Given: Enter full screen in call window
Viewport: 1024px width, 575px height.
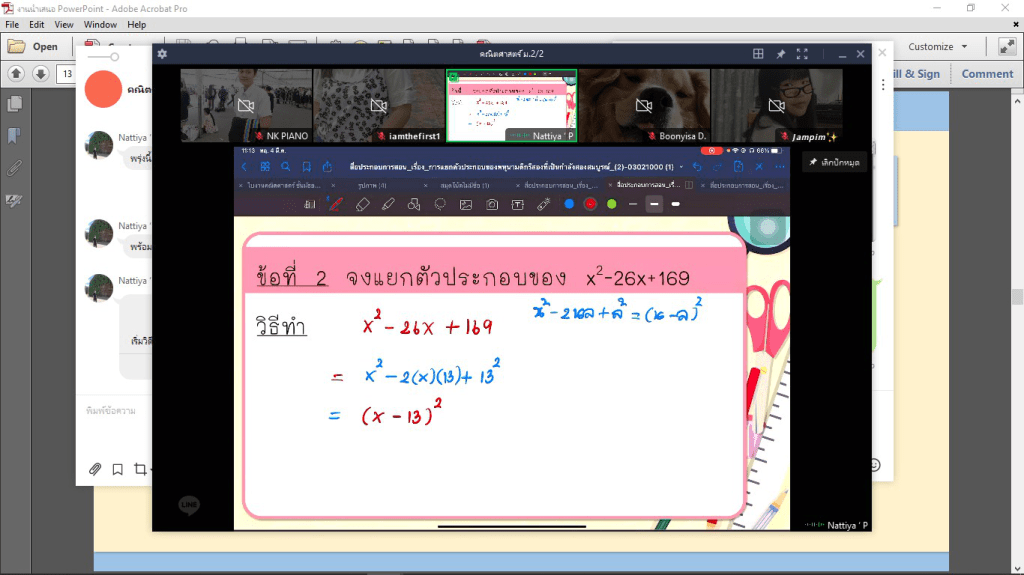Looking at the screenshot, I should 802,54.
